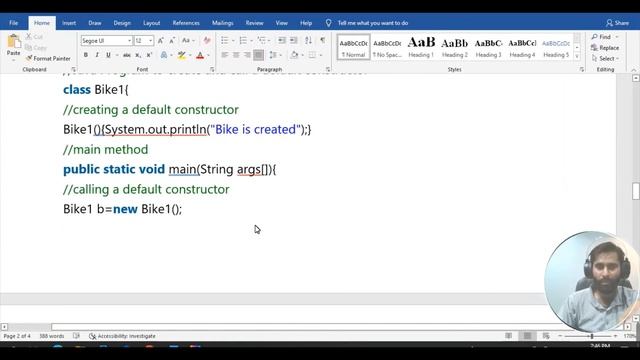This screenshot has width=640, height=360.
Task: Apply the Heading 1 style
Action: point(421,47)
